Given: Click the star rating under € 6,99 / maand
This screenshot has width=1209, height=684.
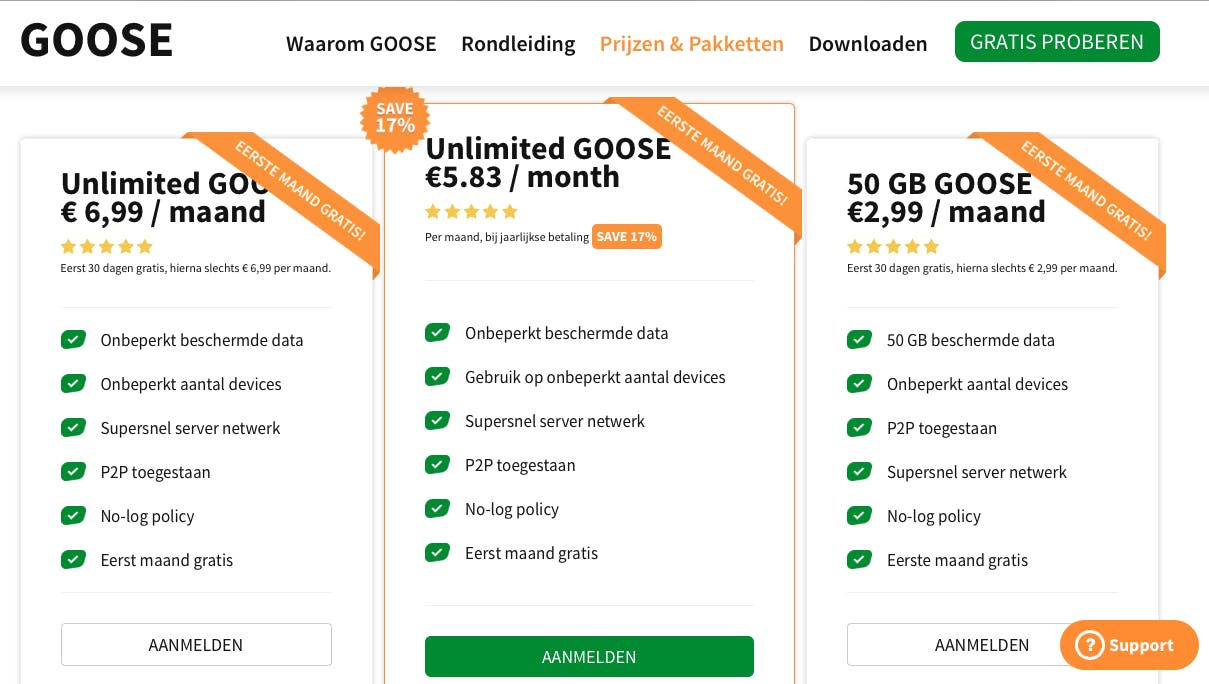Looking at the screenshot, I should coord(107,247).
